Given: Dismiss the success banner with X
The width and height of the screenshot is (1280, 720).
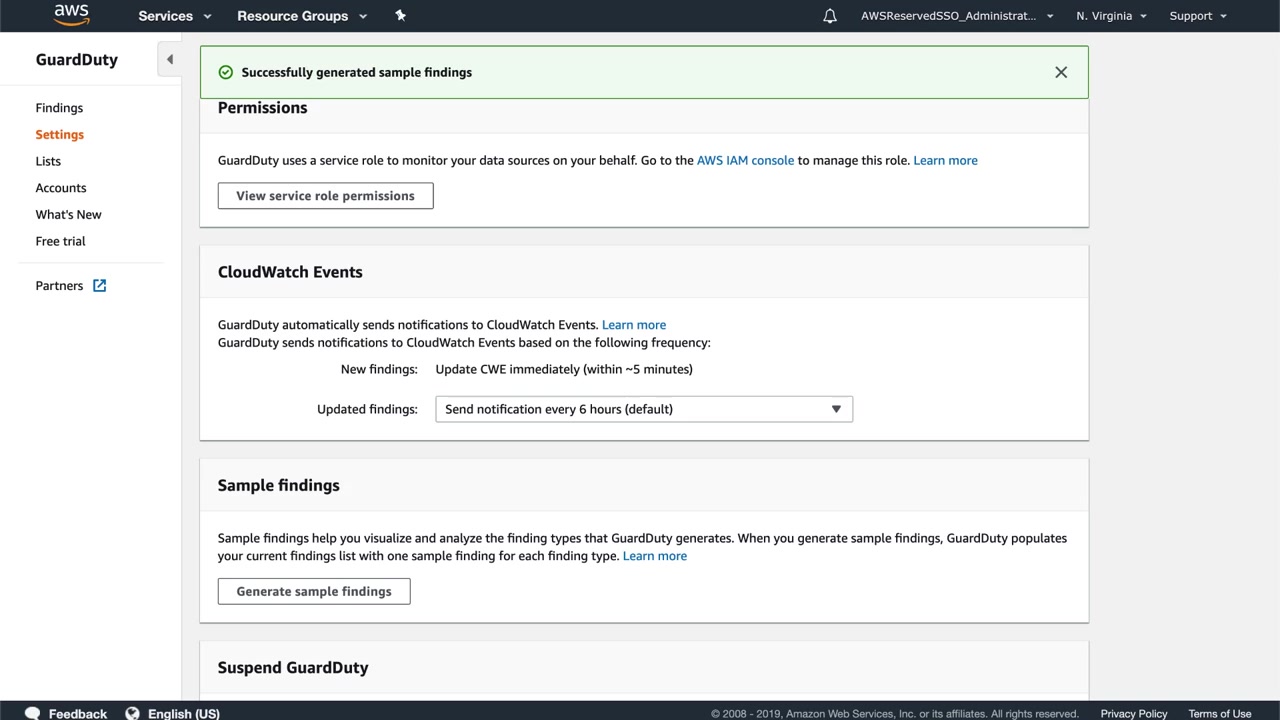Looking at the screenshot, I should click(1061, 72).
